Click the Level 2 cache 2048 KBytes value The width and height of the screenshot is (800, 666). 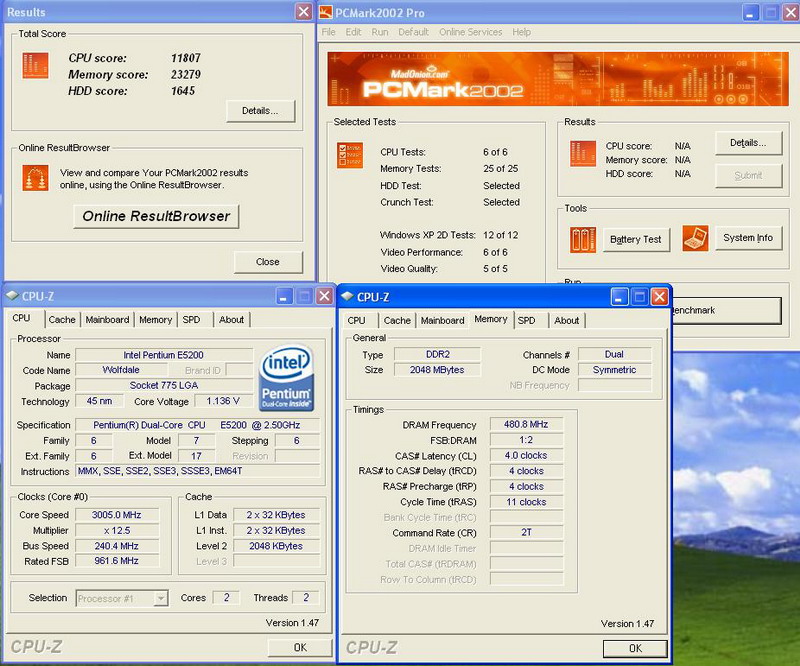(x=276, y=546)
